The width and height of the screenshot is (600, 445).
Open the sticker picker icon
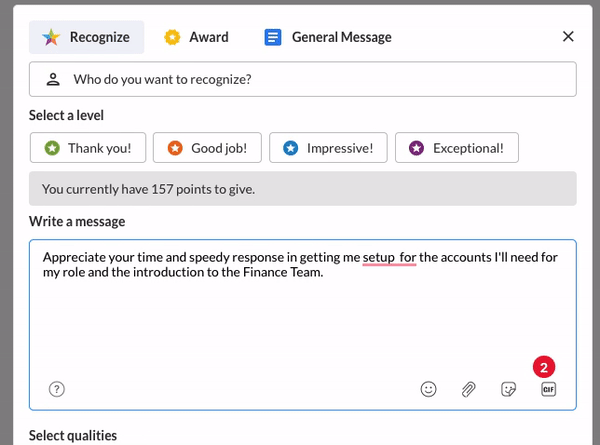(x=509, y=389)
